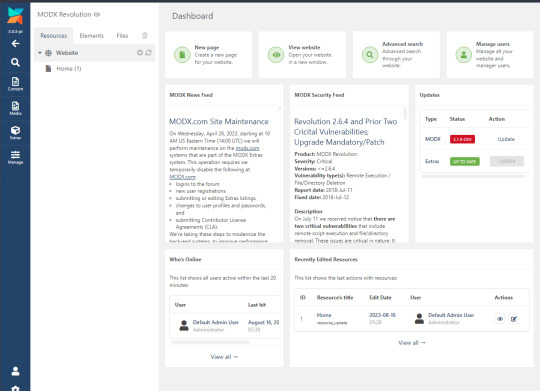Open the Manage menu in the sidebar
Image resolution: width=540 pixels, height=391 pixels.
coord(15,157)
